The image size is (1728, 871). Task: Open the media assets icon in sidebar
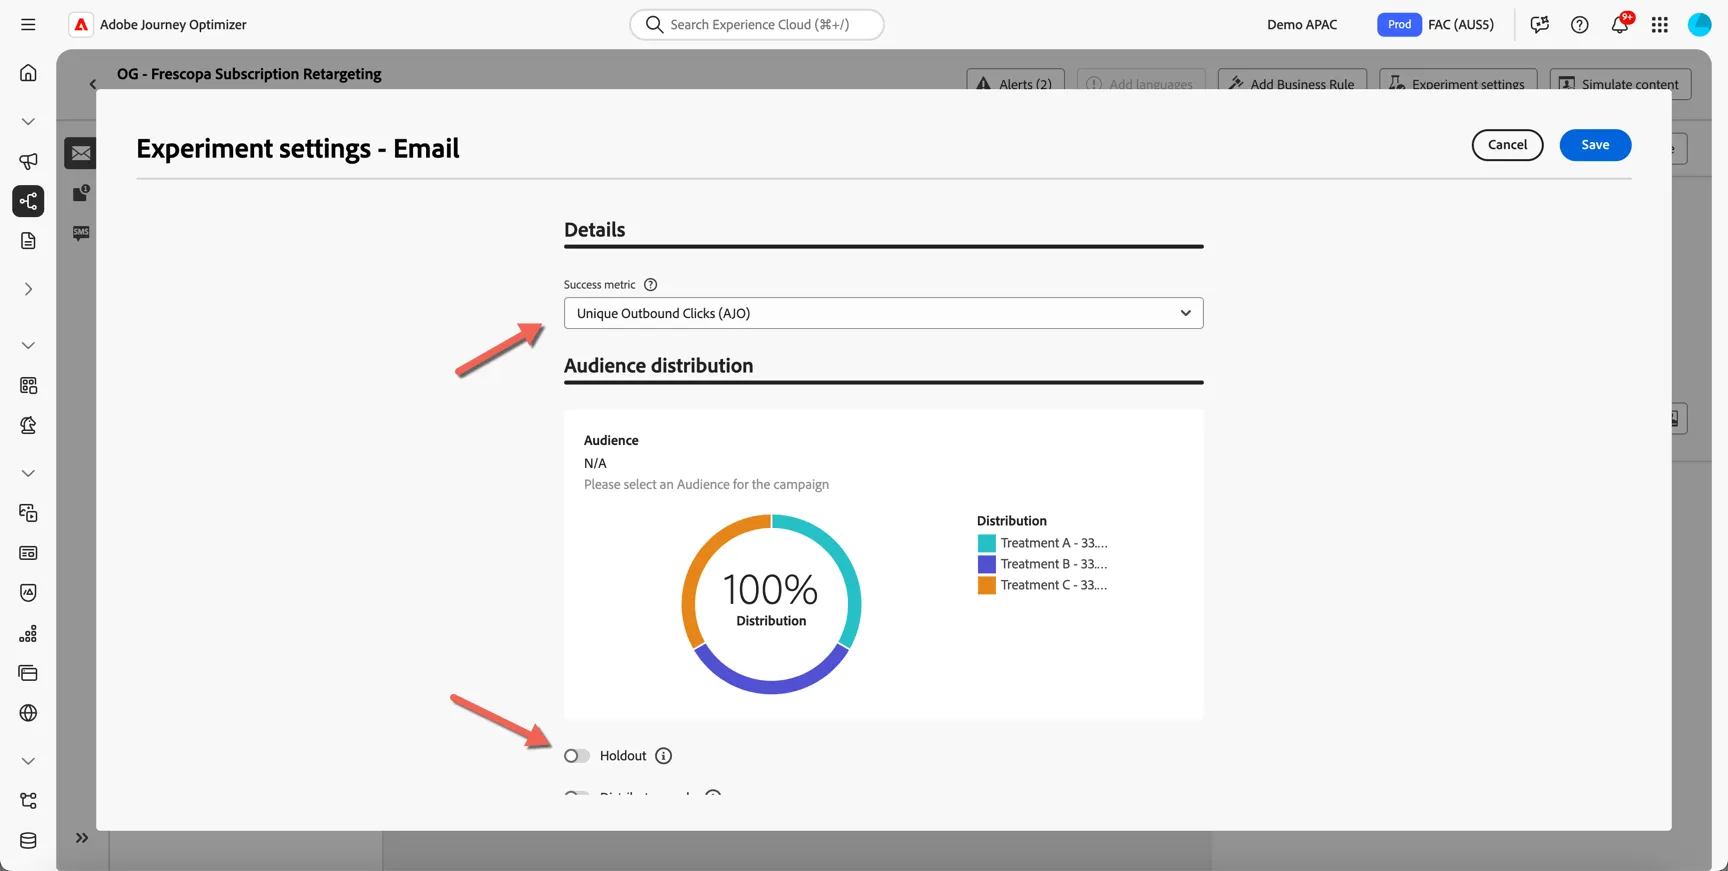click(28, 513)
